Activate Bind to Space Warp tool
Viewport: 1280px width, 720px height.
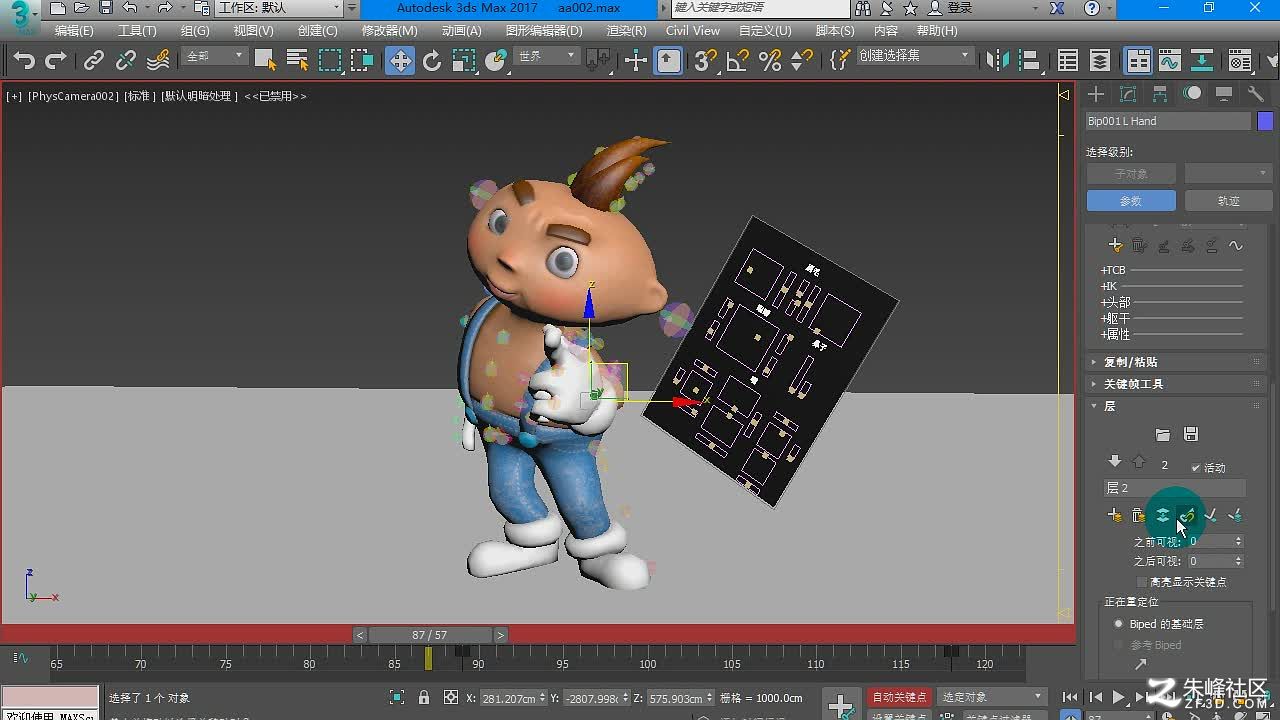[158, 61]
